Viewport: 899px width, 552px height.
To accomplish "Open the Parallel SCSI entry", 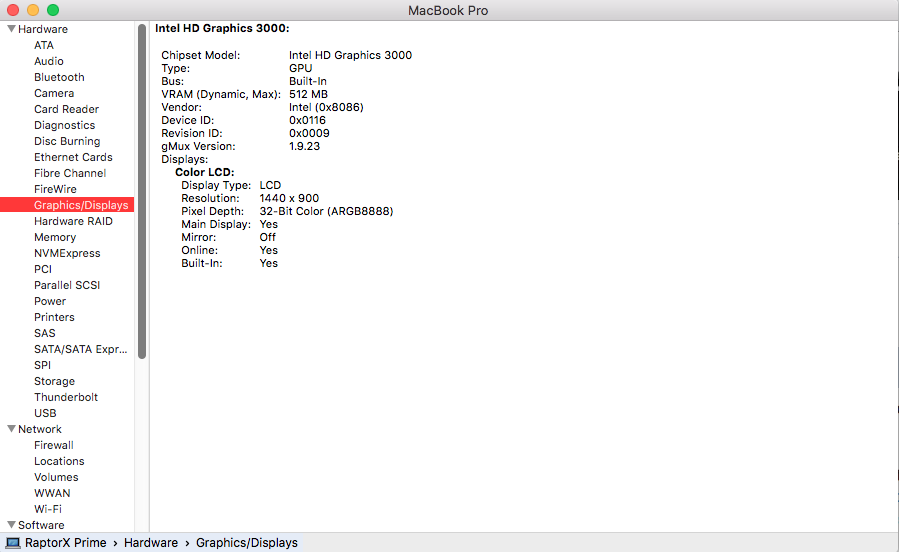I will coord(67,285).
